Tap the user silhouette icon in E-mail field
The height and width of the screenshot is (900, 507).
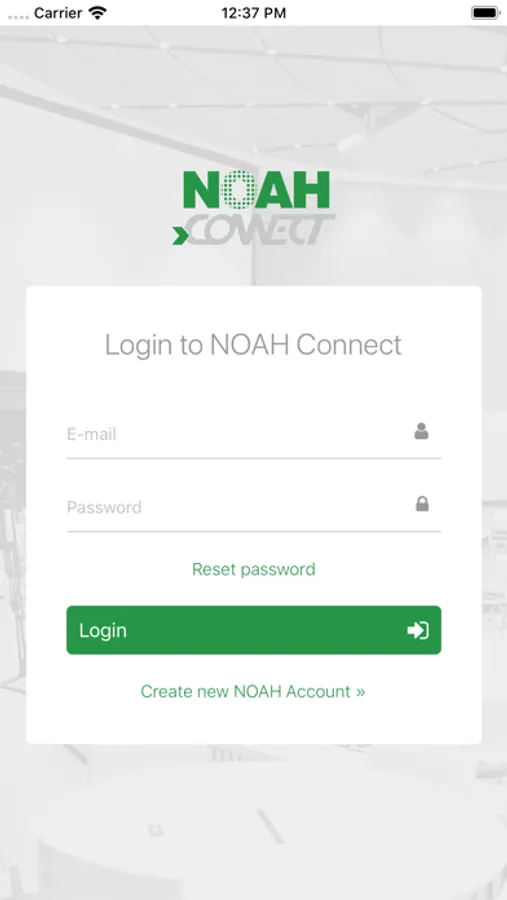point(421,431)
